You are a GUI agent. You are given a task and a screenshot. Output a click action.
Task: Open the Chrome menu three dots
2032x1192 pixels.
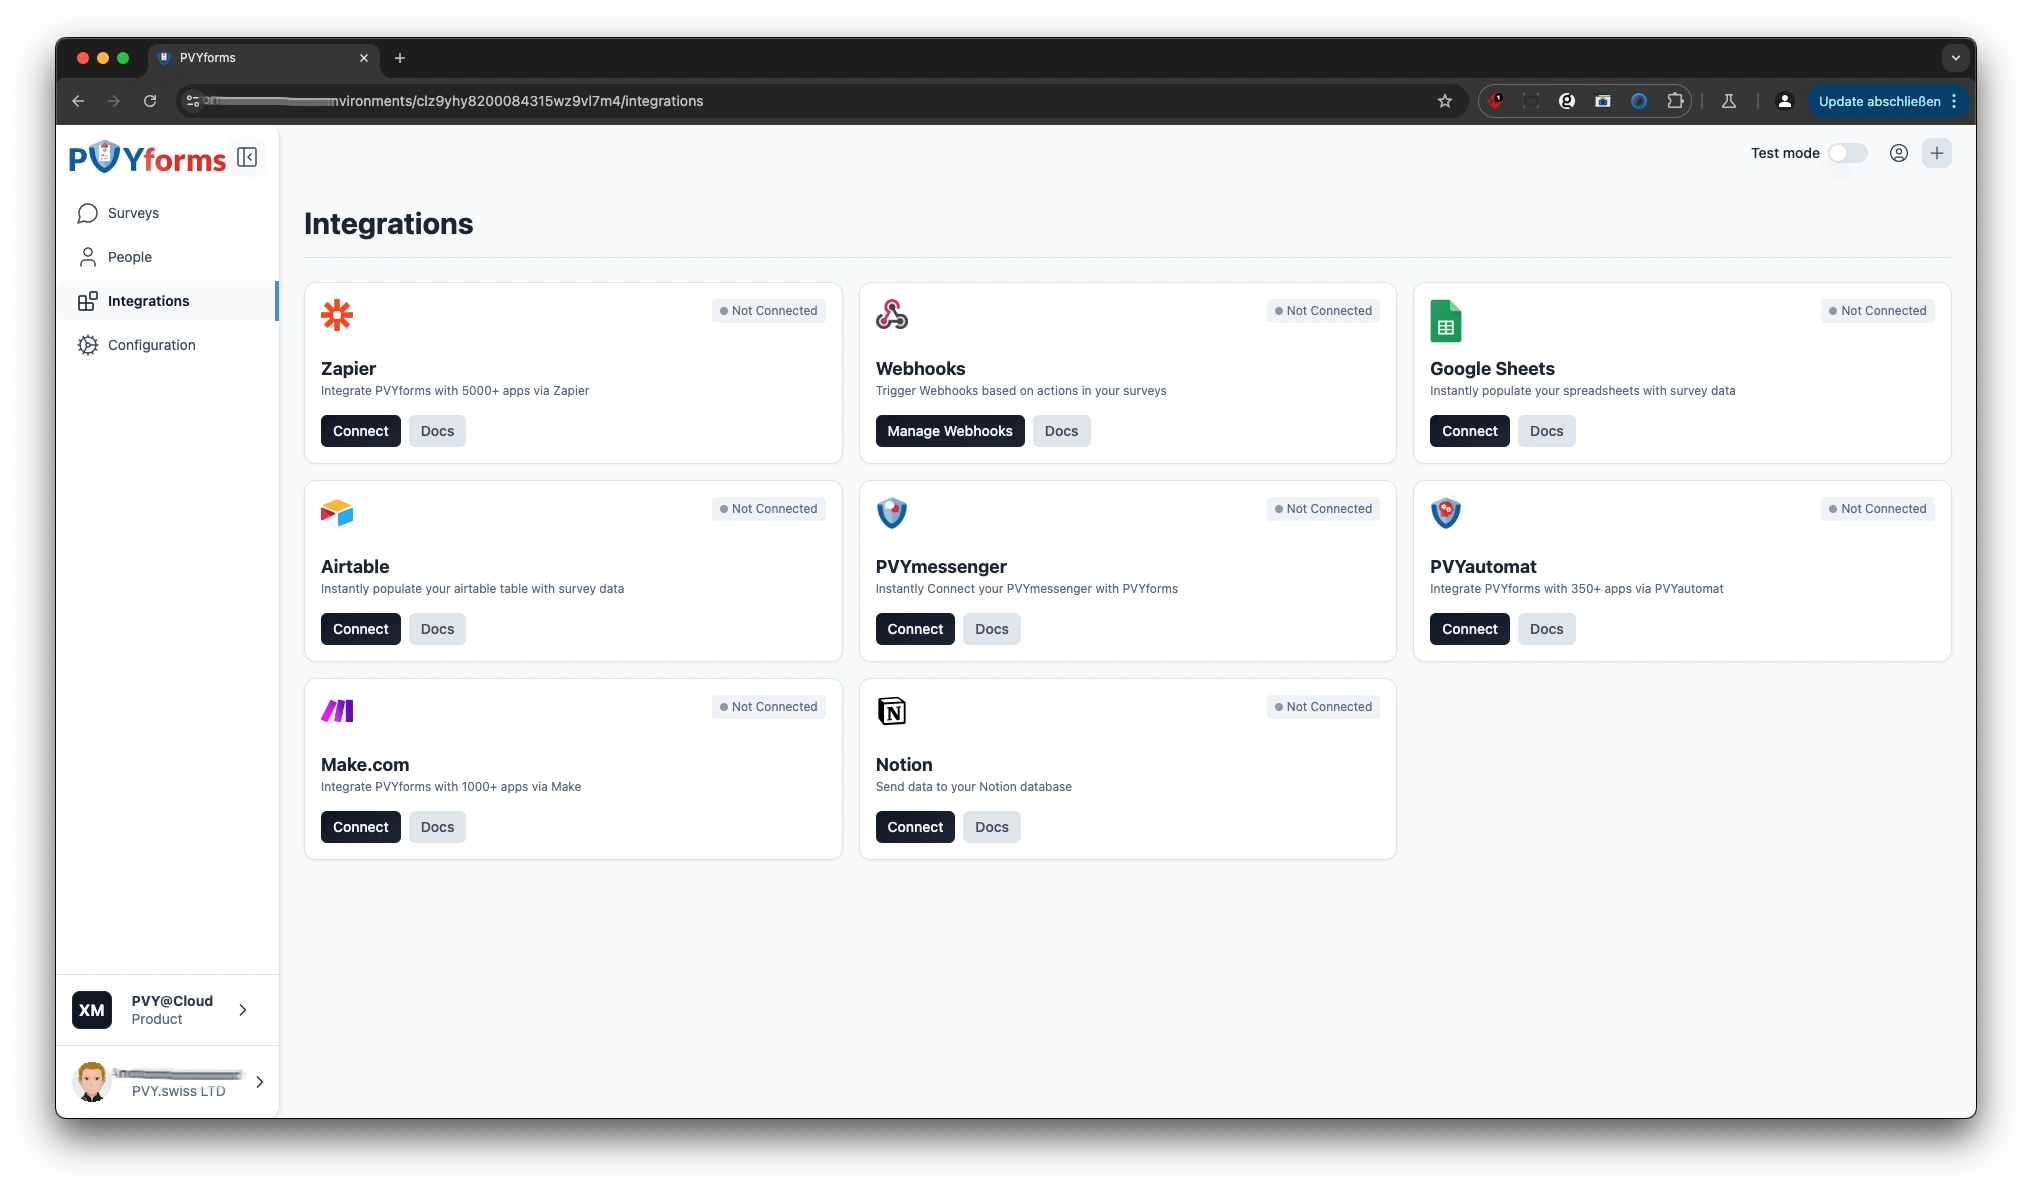point(1954,101)
